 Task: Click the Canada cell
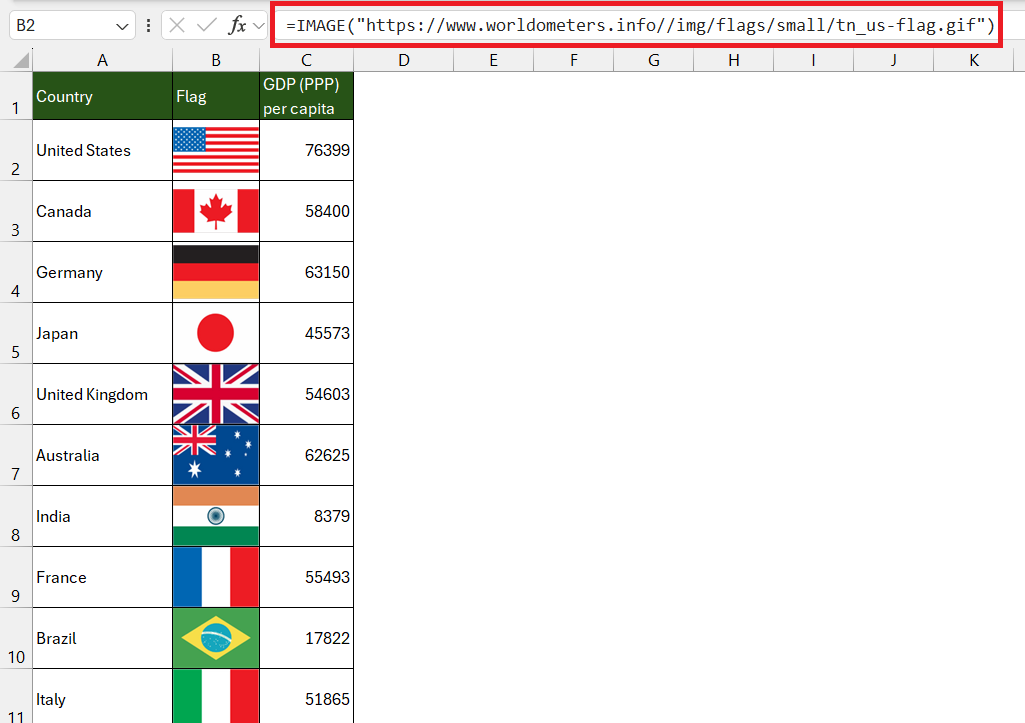(103, 211)
